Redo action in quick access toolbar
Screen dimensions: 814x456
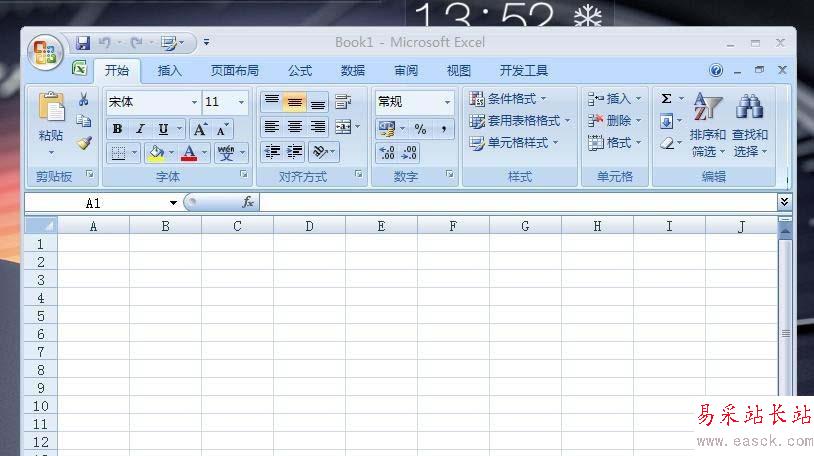coord(137,43)
